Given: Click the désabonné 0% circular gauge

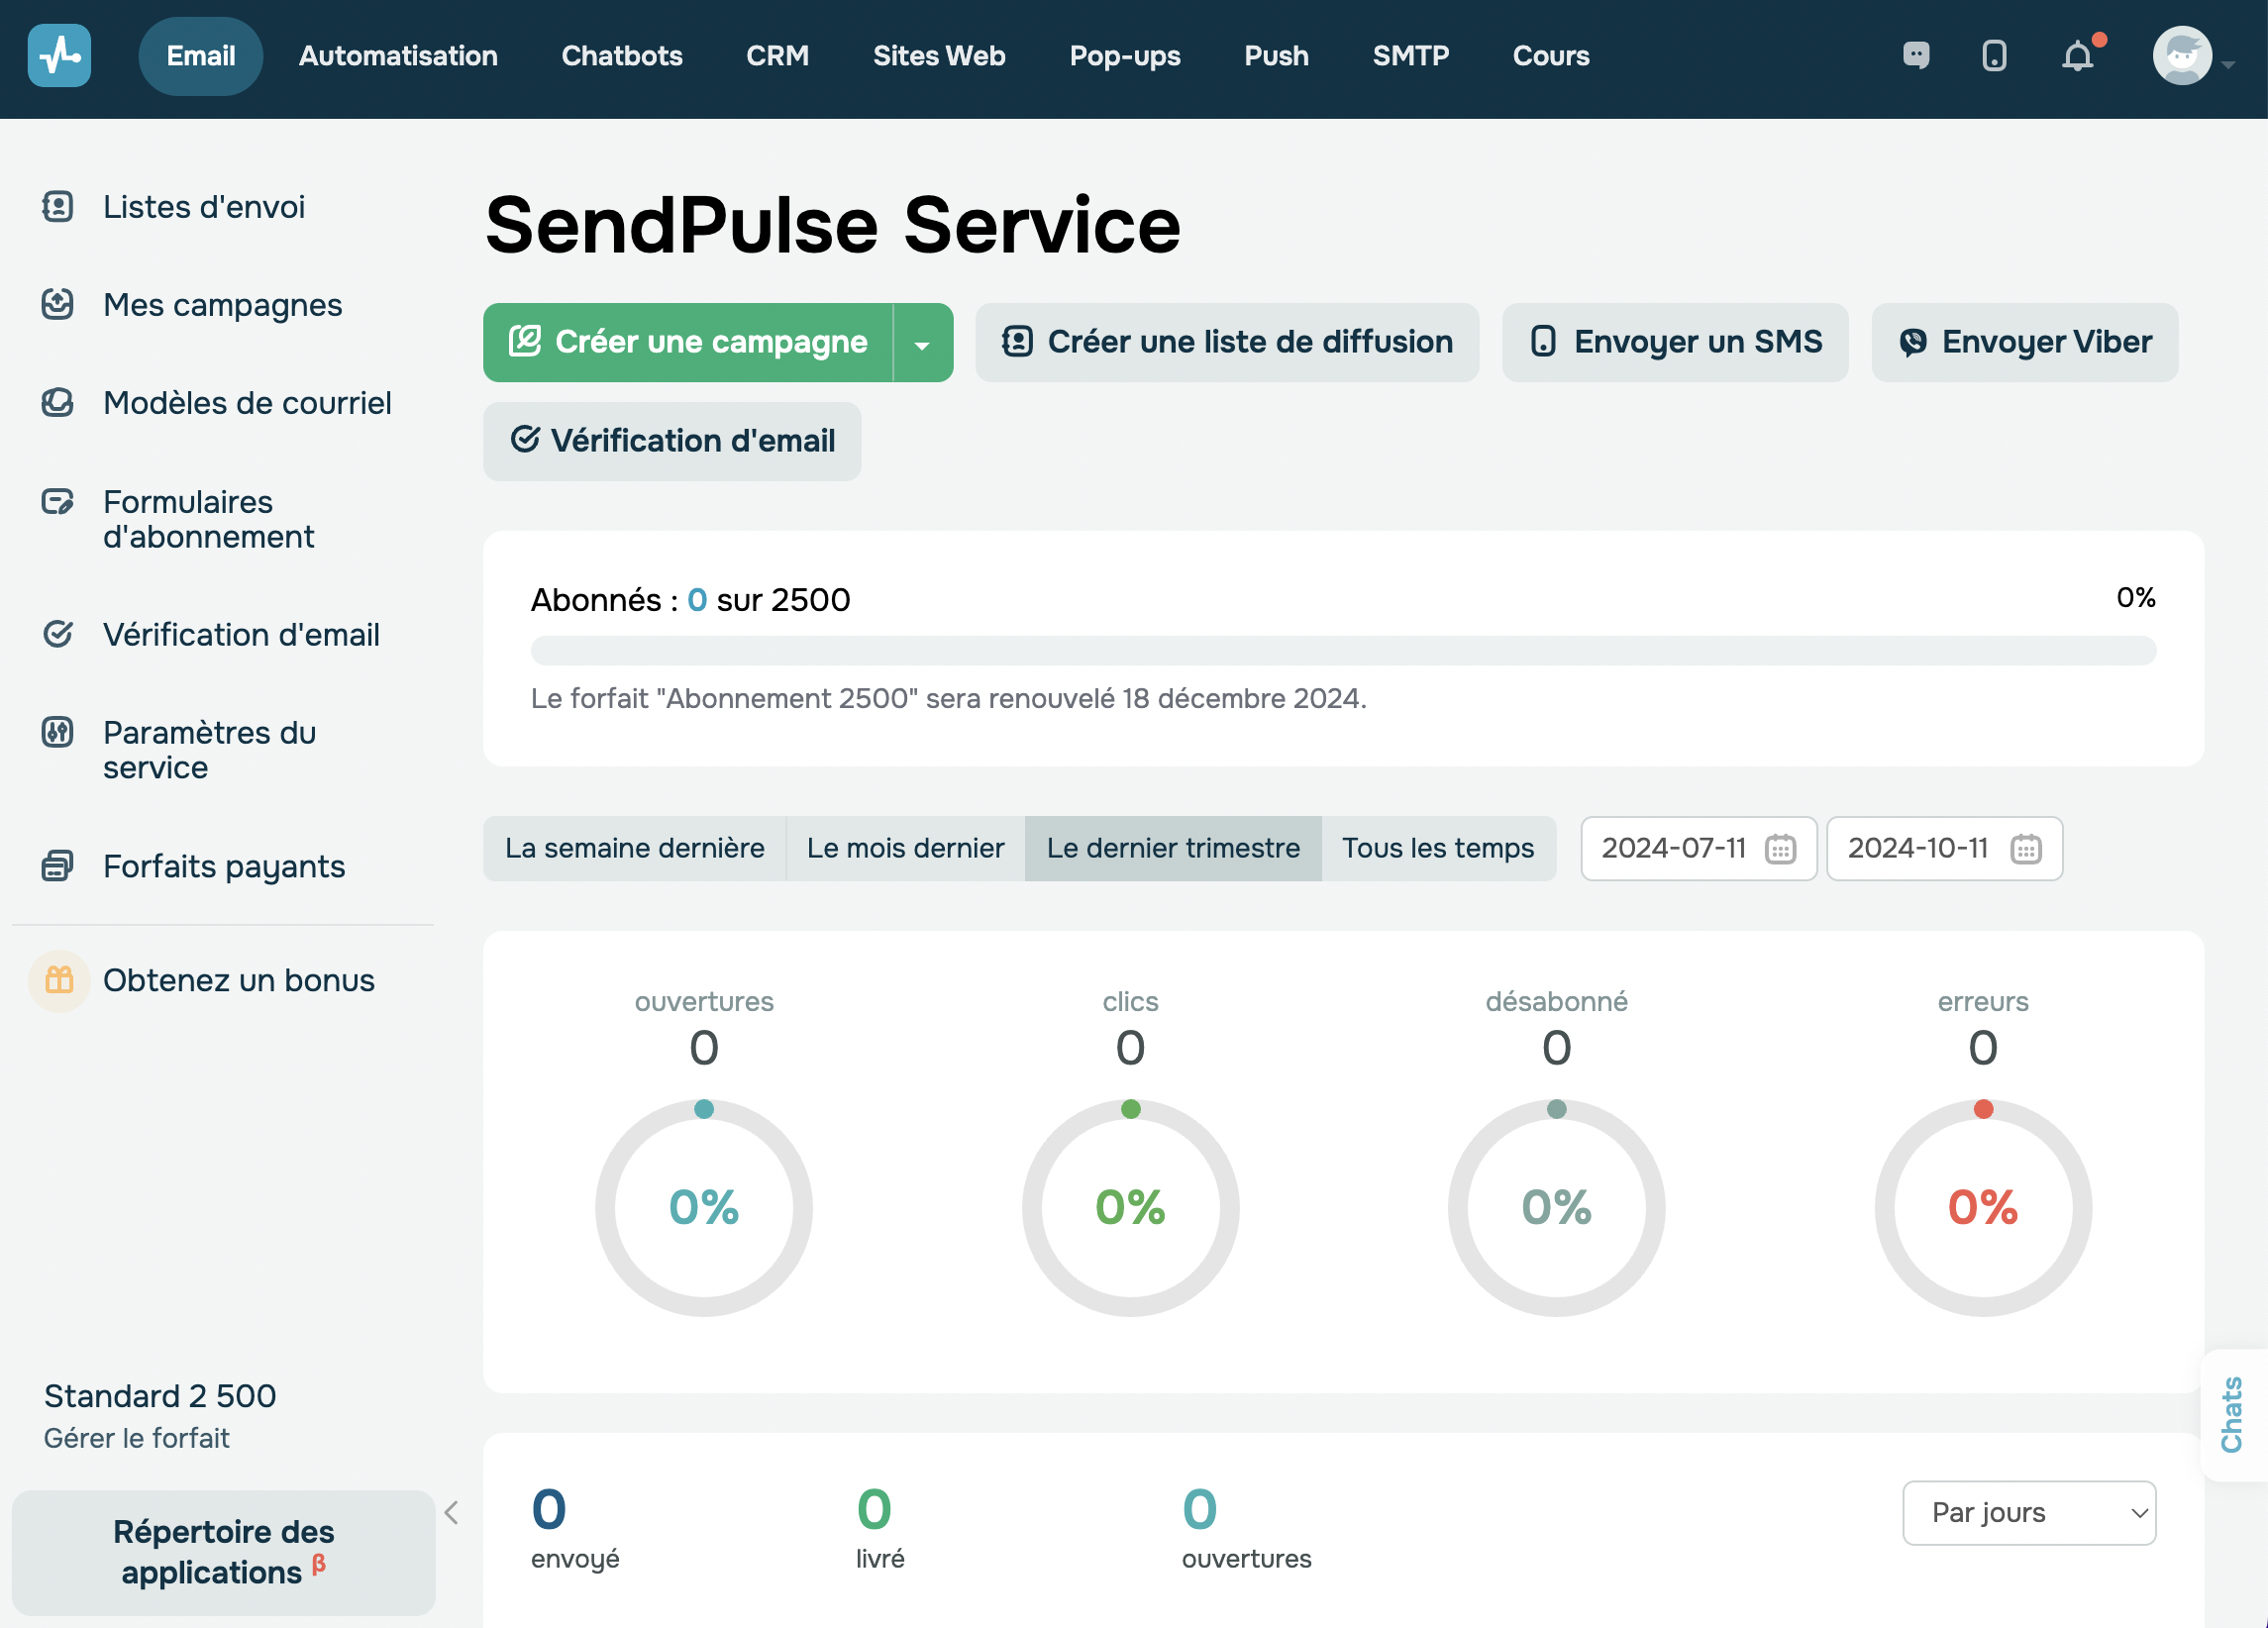Looking at the screenshot, I should click(1556, 1207).
